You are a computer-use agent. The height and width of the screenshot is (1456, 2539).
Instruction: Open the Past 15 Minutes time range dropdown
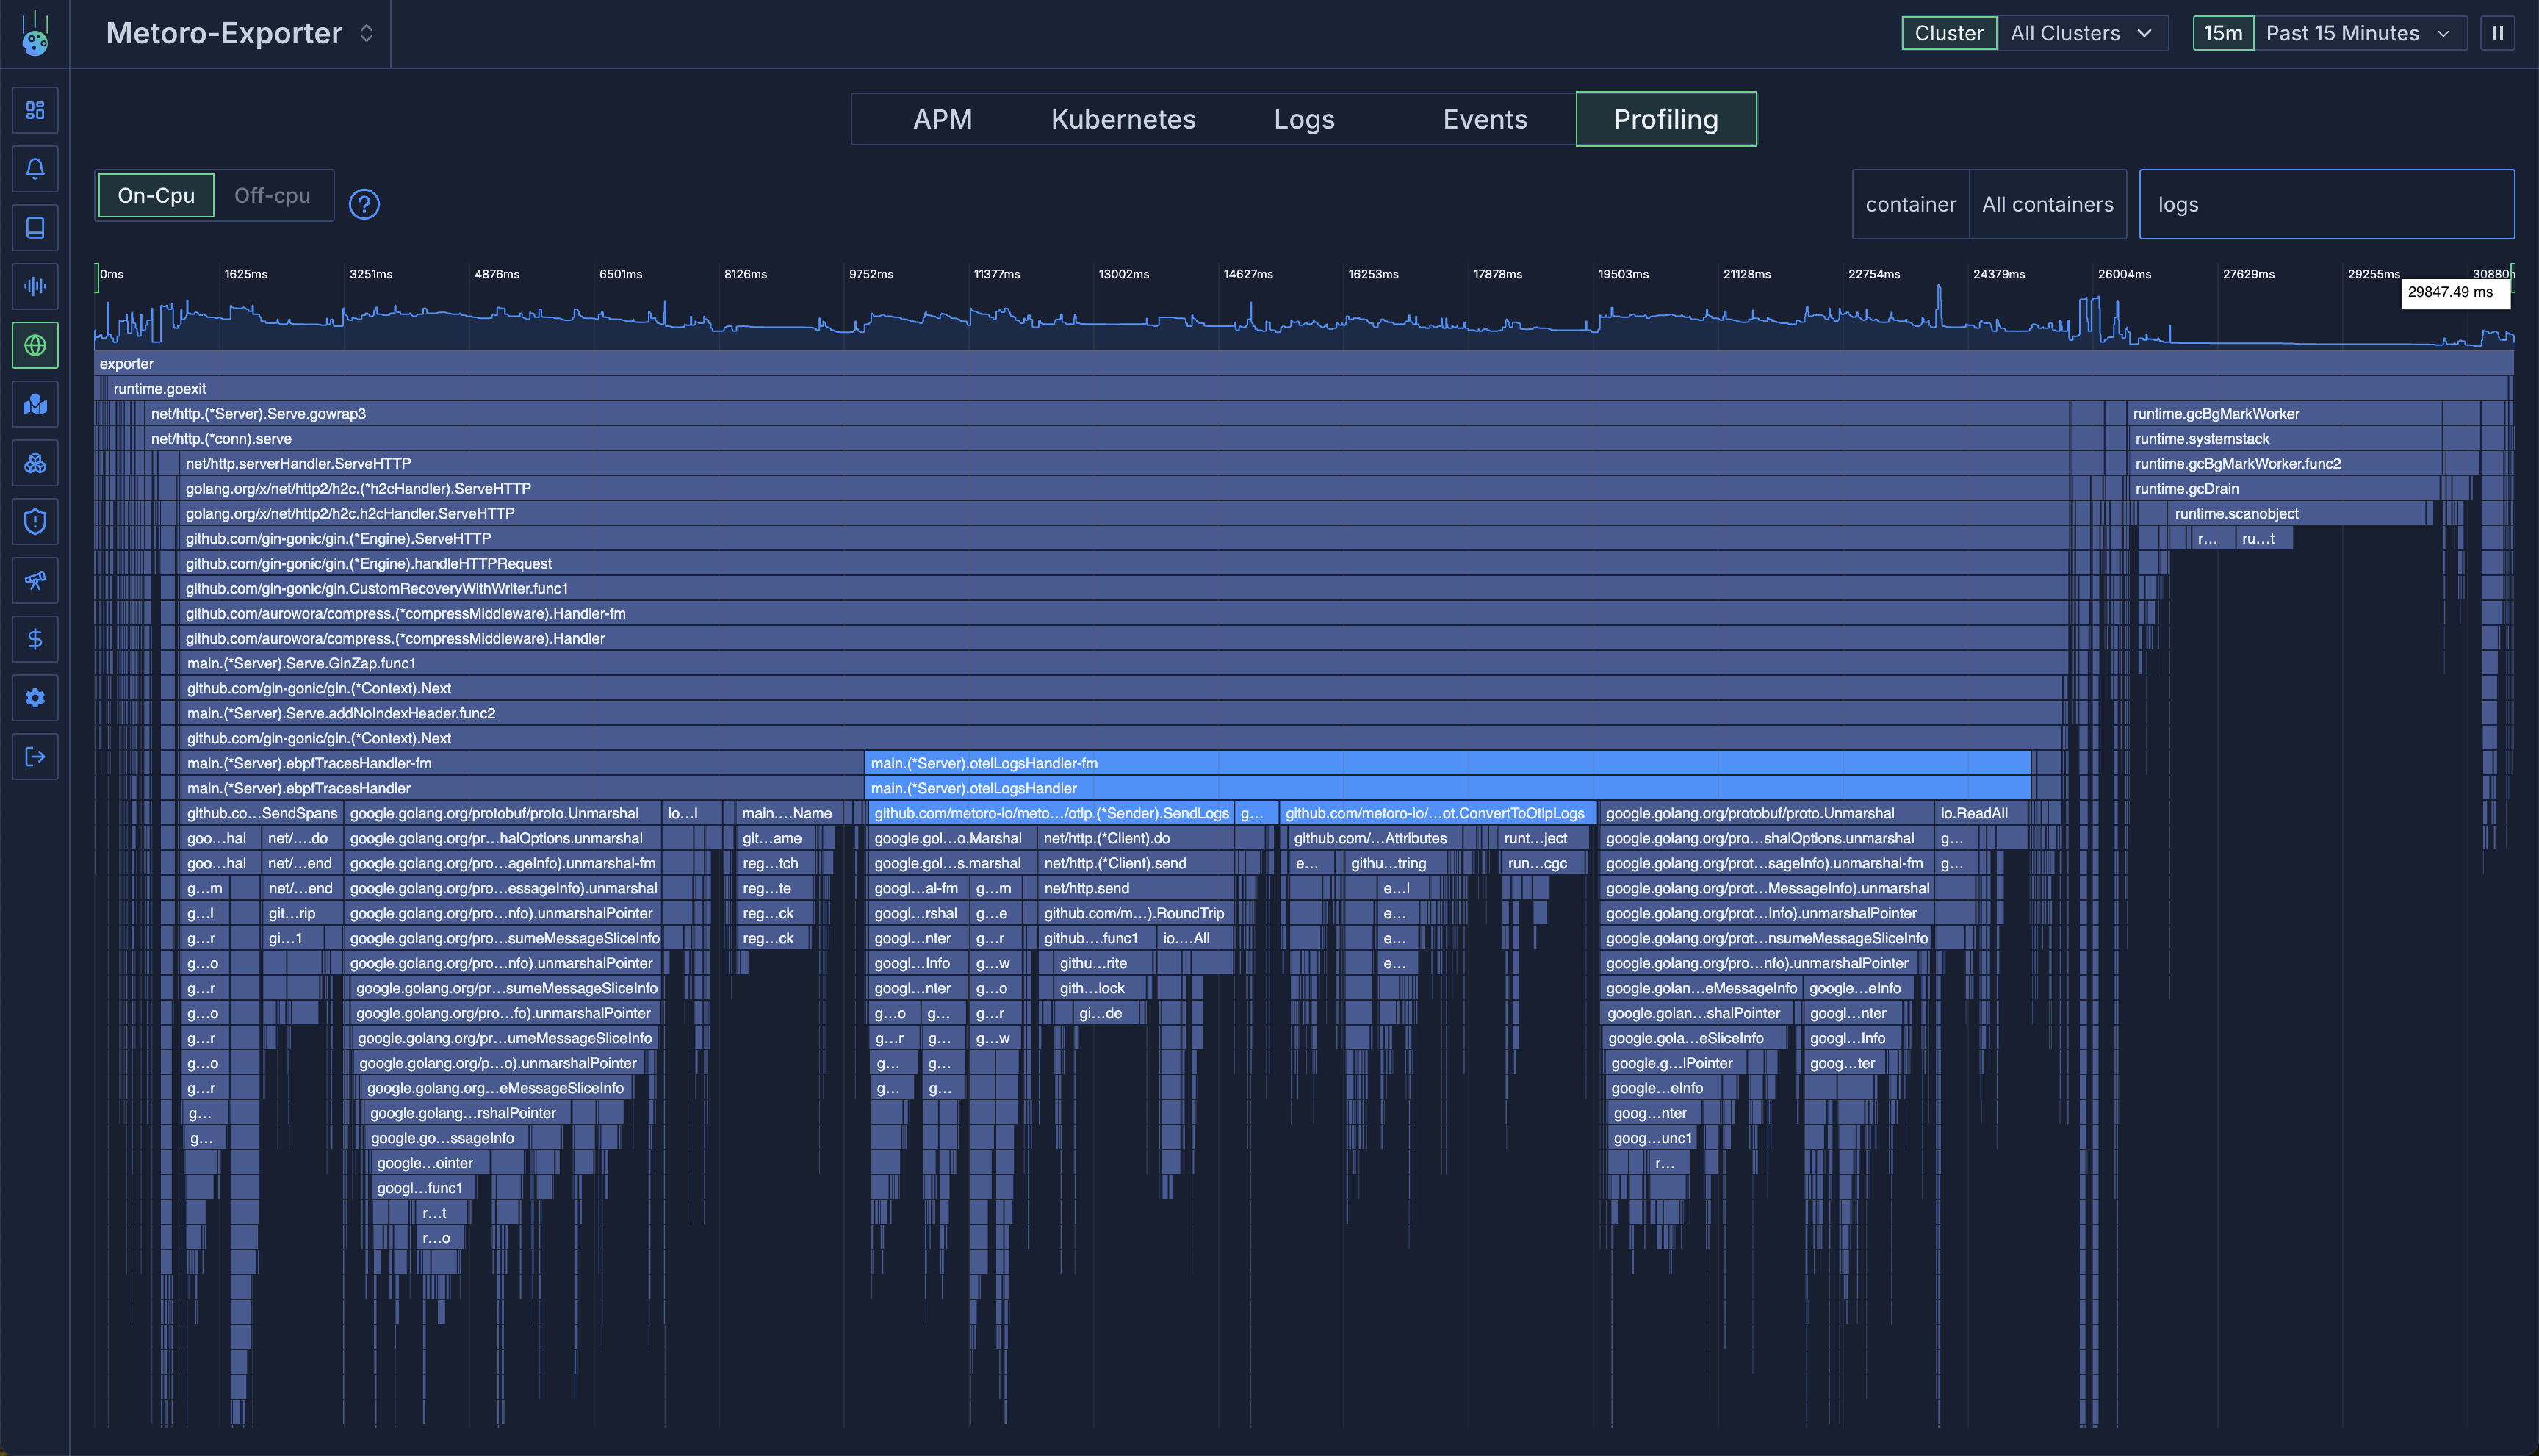click(2356, 33)
